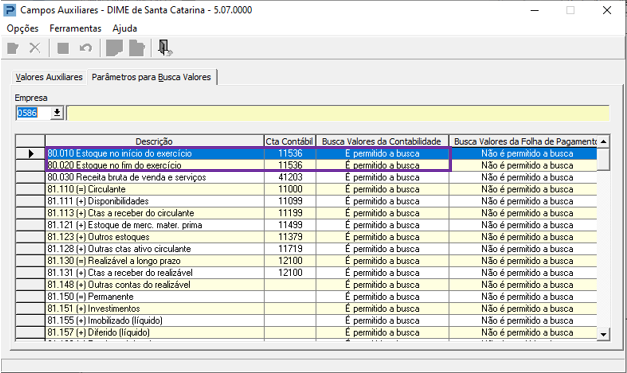Click the Cta Contábil column header
627x373 pixels.
coord(290,141)
